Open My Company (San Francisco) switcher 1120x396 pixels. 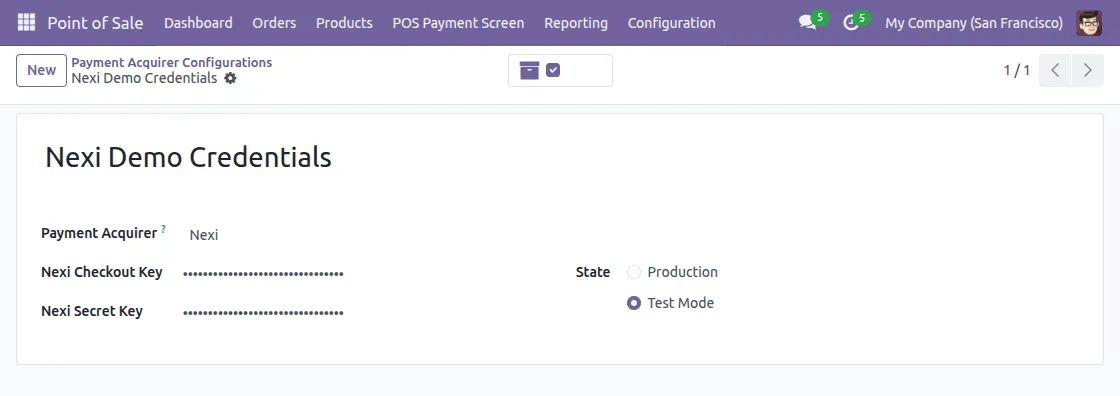pyautogui.click(x=974, y=23)
